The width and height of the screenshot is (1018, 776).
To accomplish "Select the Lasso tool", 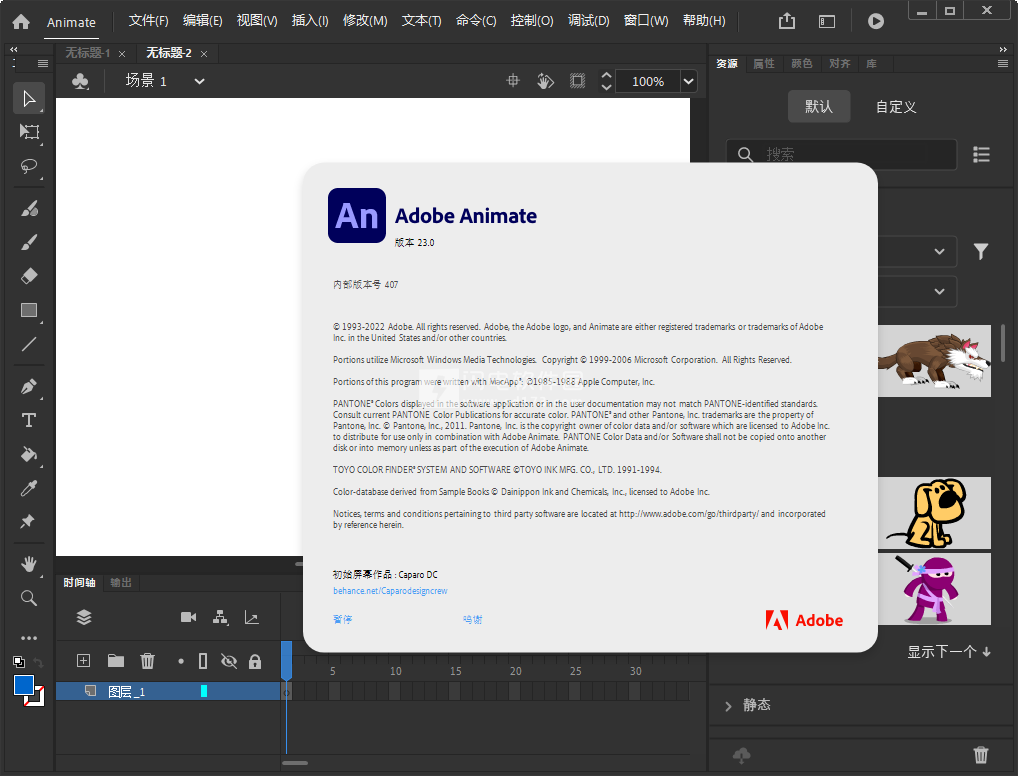I will (x=29, y=166).
